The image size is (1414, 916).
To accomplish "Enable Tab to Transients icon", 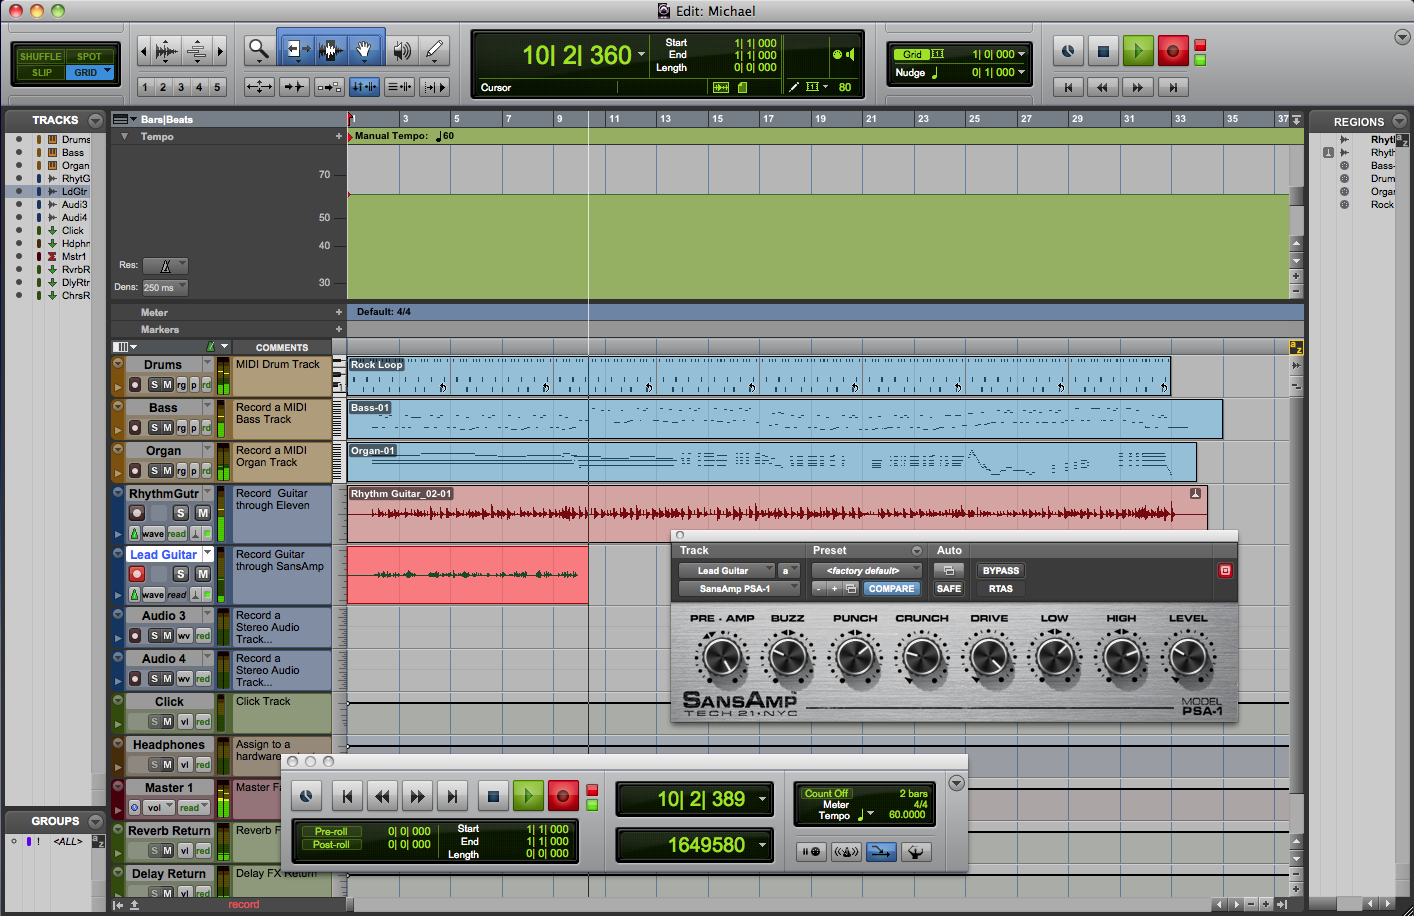I will click(x=294, y=87).
